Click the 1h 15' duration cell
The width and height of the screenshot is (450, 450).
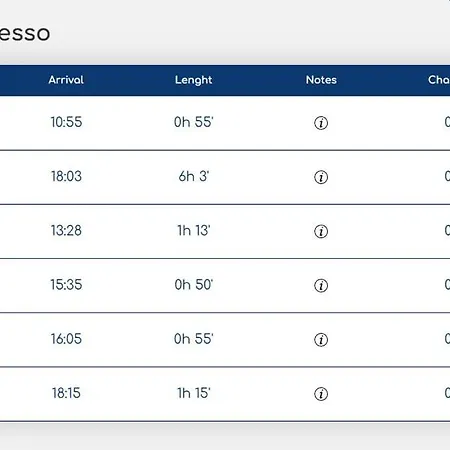point(194,393)
